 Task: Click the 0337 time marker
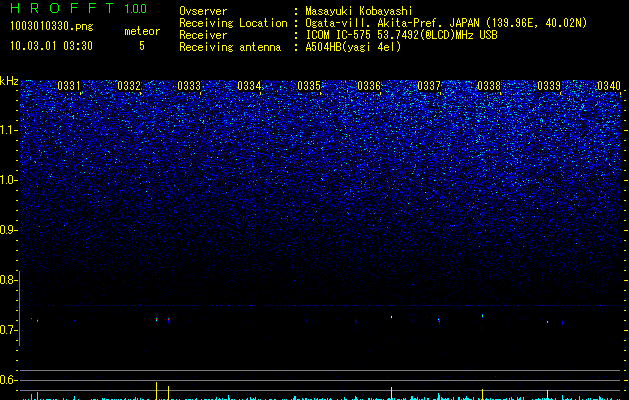tap(429, 86)
